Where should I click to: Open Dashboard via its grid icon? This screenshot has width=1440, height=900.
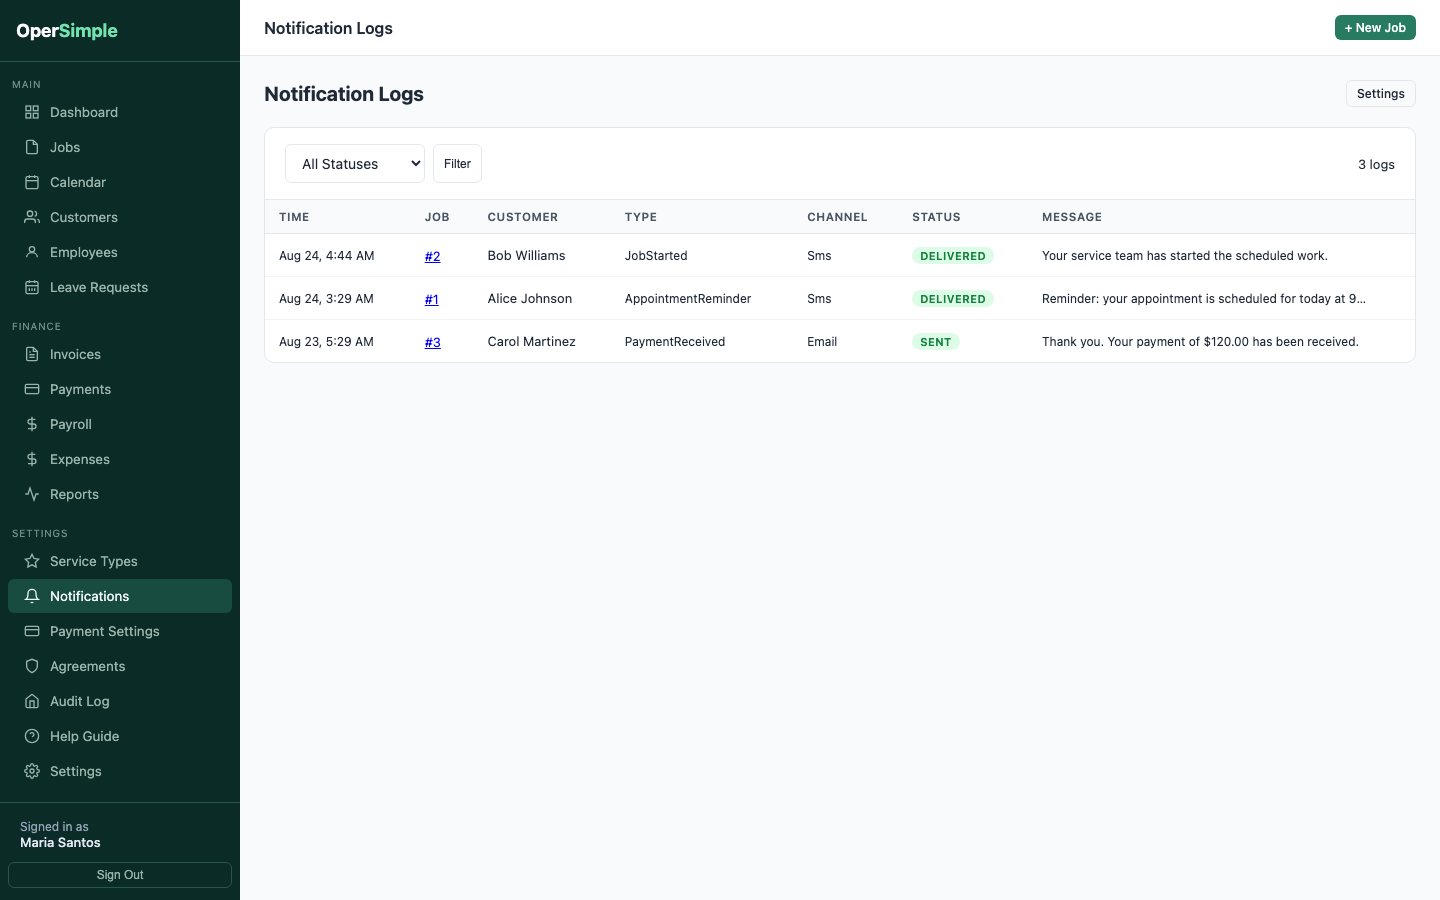pos(32,112)
